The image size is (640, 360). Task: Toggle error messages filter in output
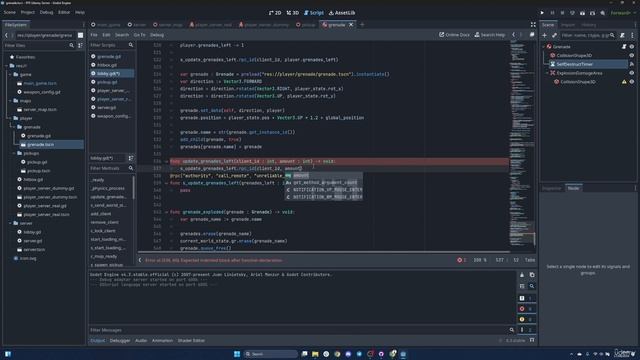[526, 309]
